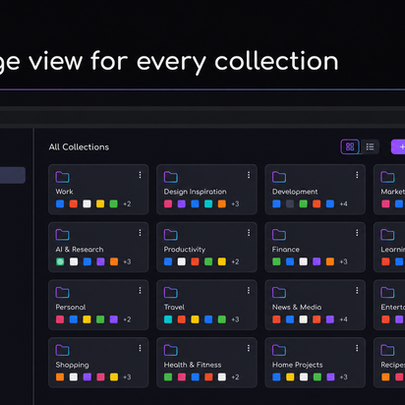
Task: Open Home Projects card's three-dot menu
Action: [x=357, y=348]
